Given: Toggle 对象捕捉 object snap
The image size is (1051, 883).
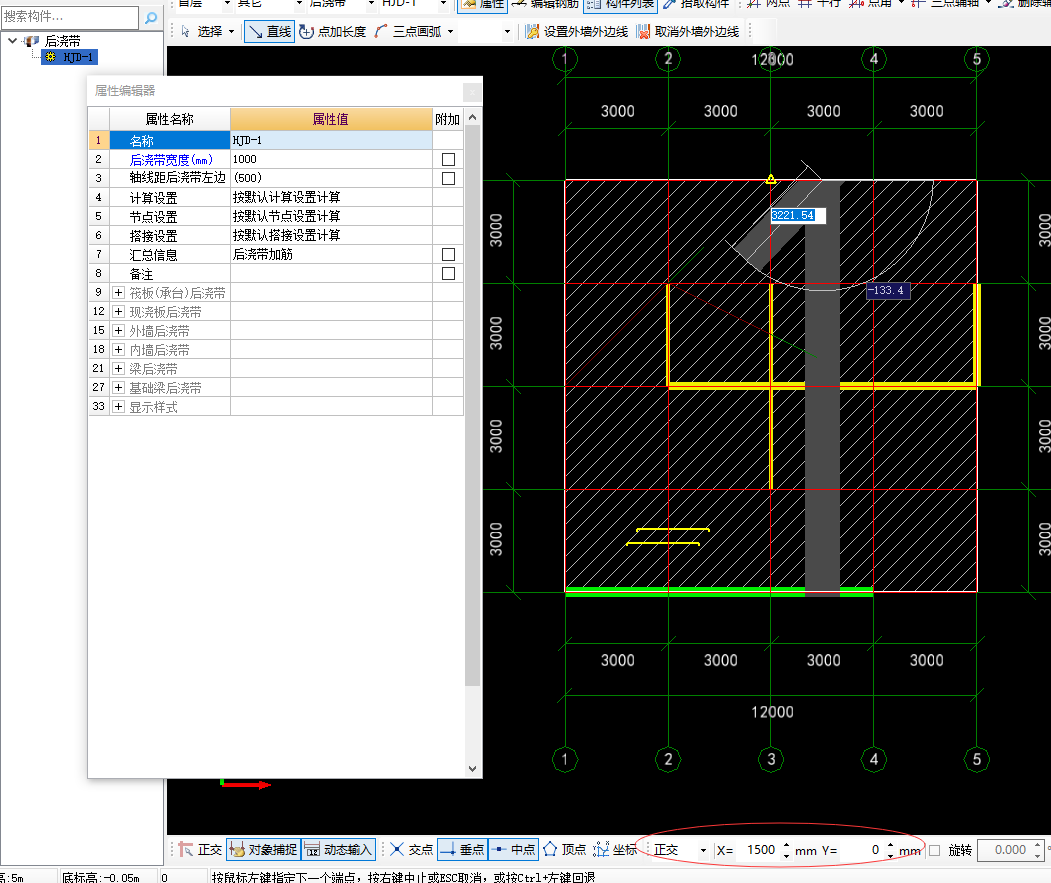Looking at the screenshot, I should pos(263,849).
